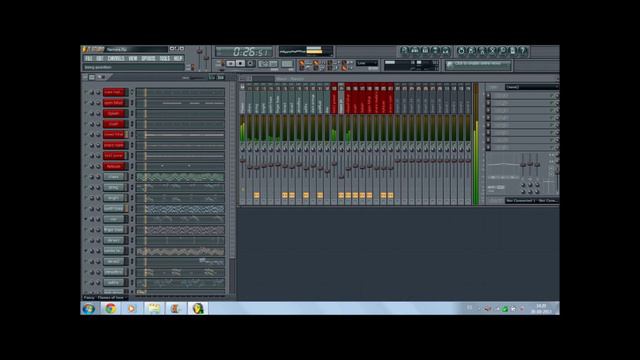This screenshot has height=360, width=640.
Task: Click the second window shortcut icon (step sequencer)
Action: 415,51
